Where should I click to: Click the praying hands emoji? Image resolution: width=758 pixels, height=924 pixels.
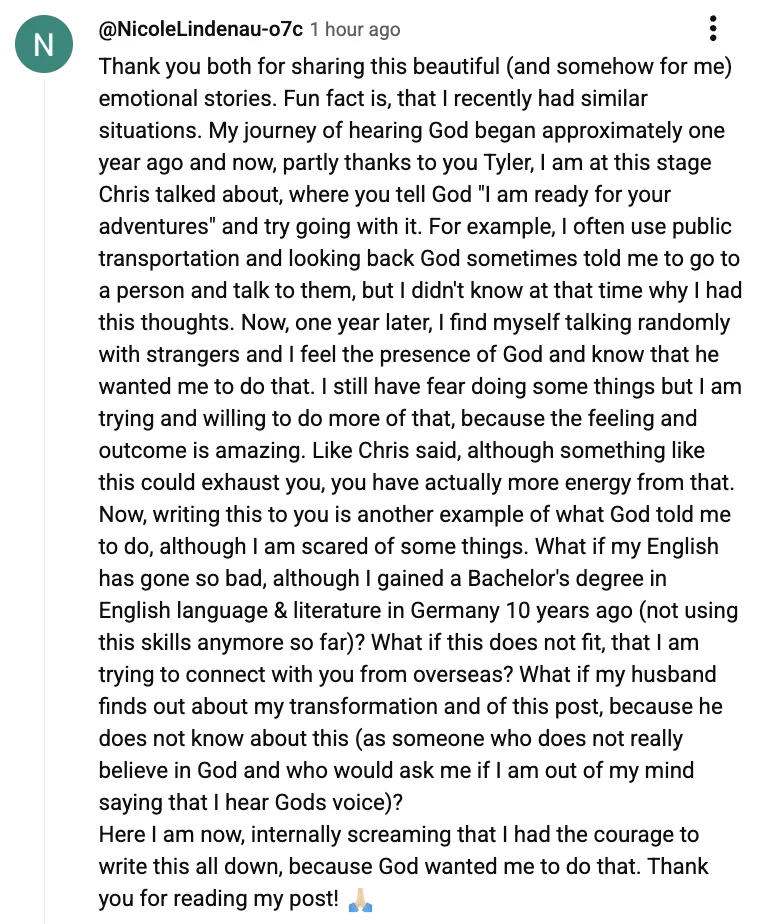coord(360,899)
